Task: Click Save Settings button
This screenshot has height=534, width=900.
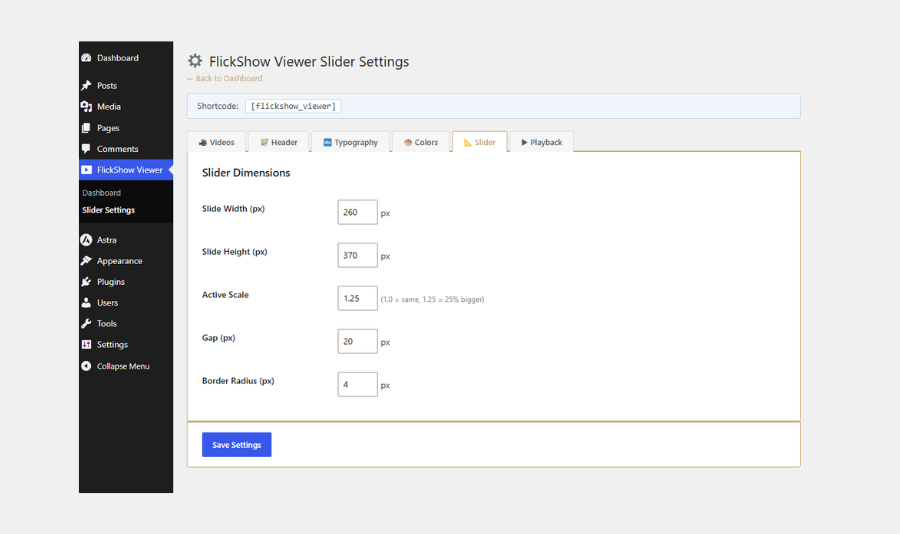Action: tap(236, 444)
